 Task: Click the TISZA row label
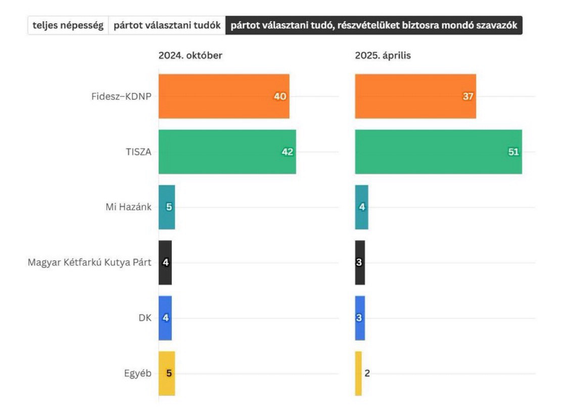click(x=138, y=152)
